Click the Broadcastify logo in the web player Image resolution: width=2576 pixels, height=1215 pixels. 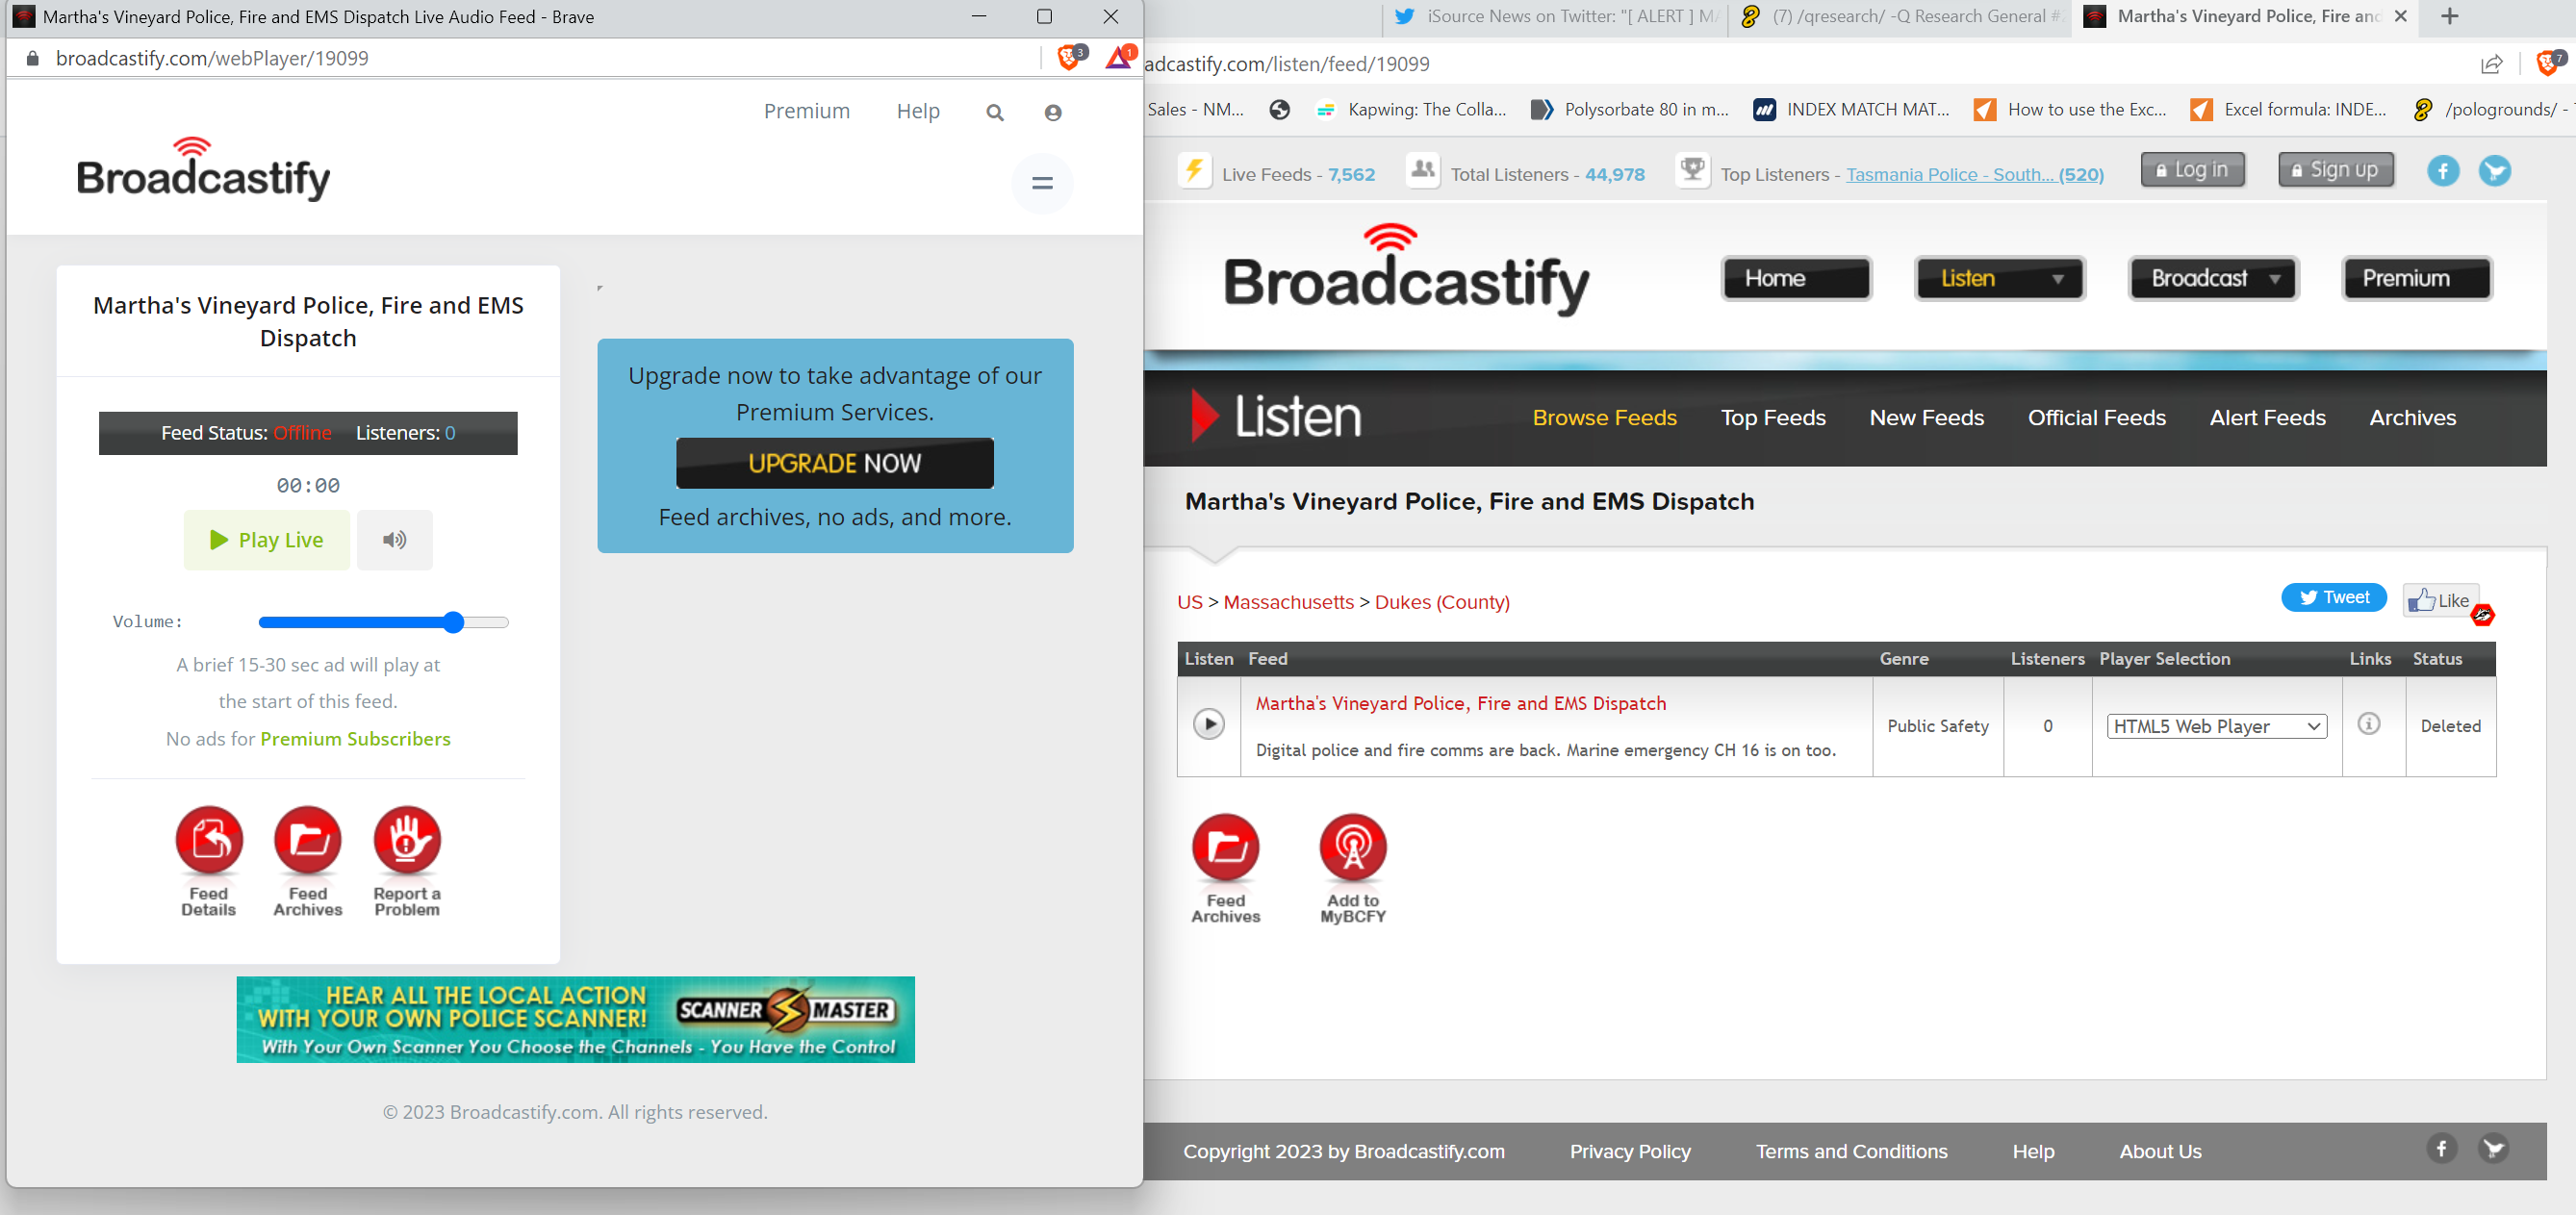click(204, 169)
